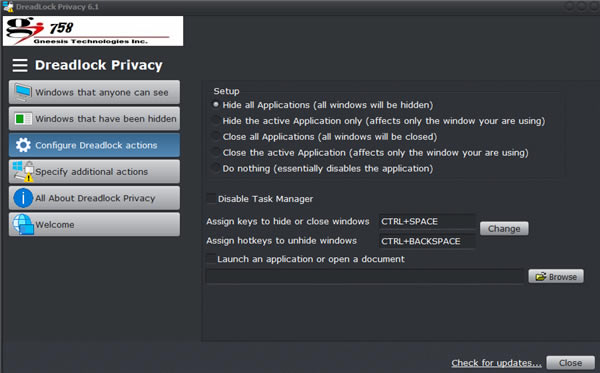Click the CTRL+SPACE hotkey field

click(427, 222)
